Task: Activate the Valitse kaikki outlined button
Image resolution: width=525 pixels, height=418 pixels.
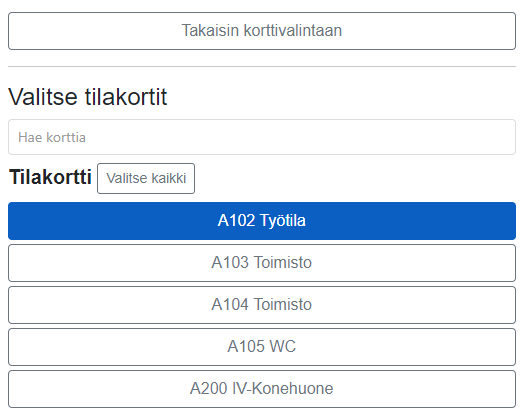Action: [146, 179]
